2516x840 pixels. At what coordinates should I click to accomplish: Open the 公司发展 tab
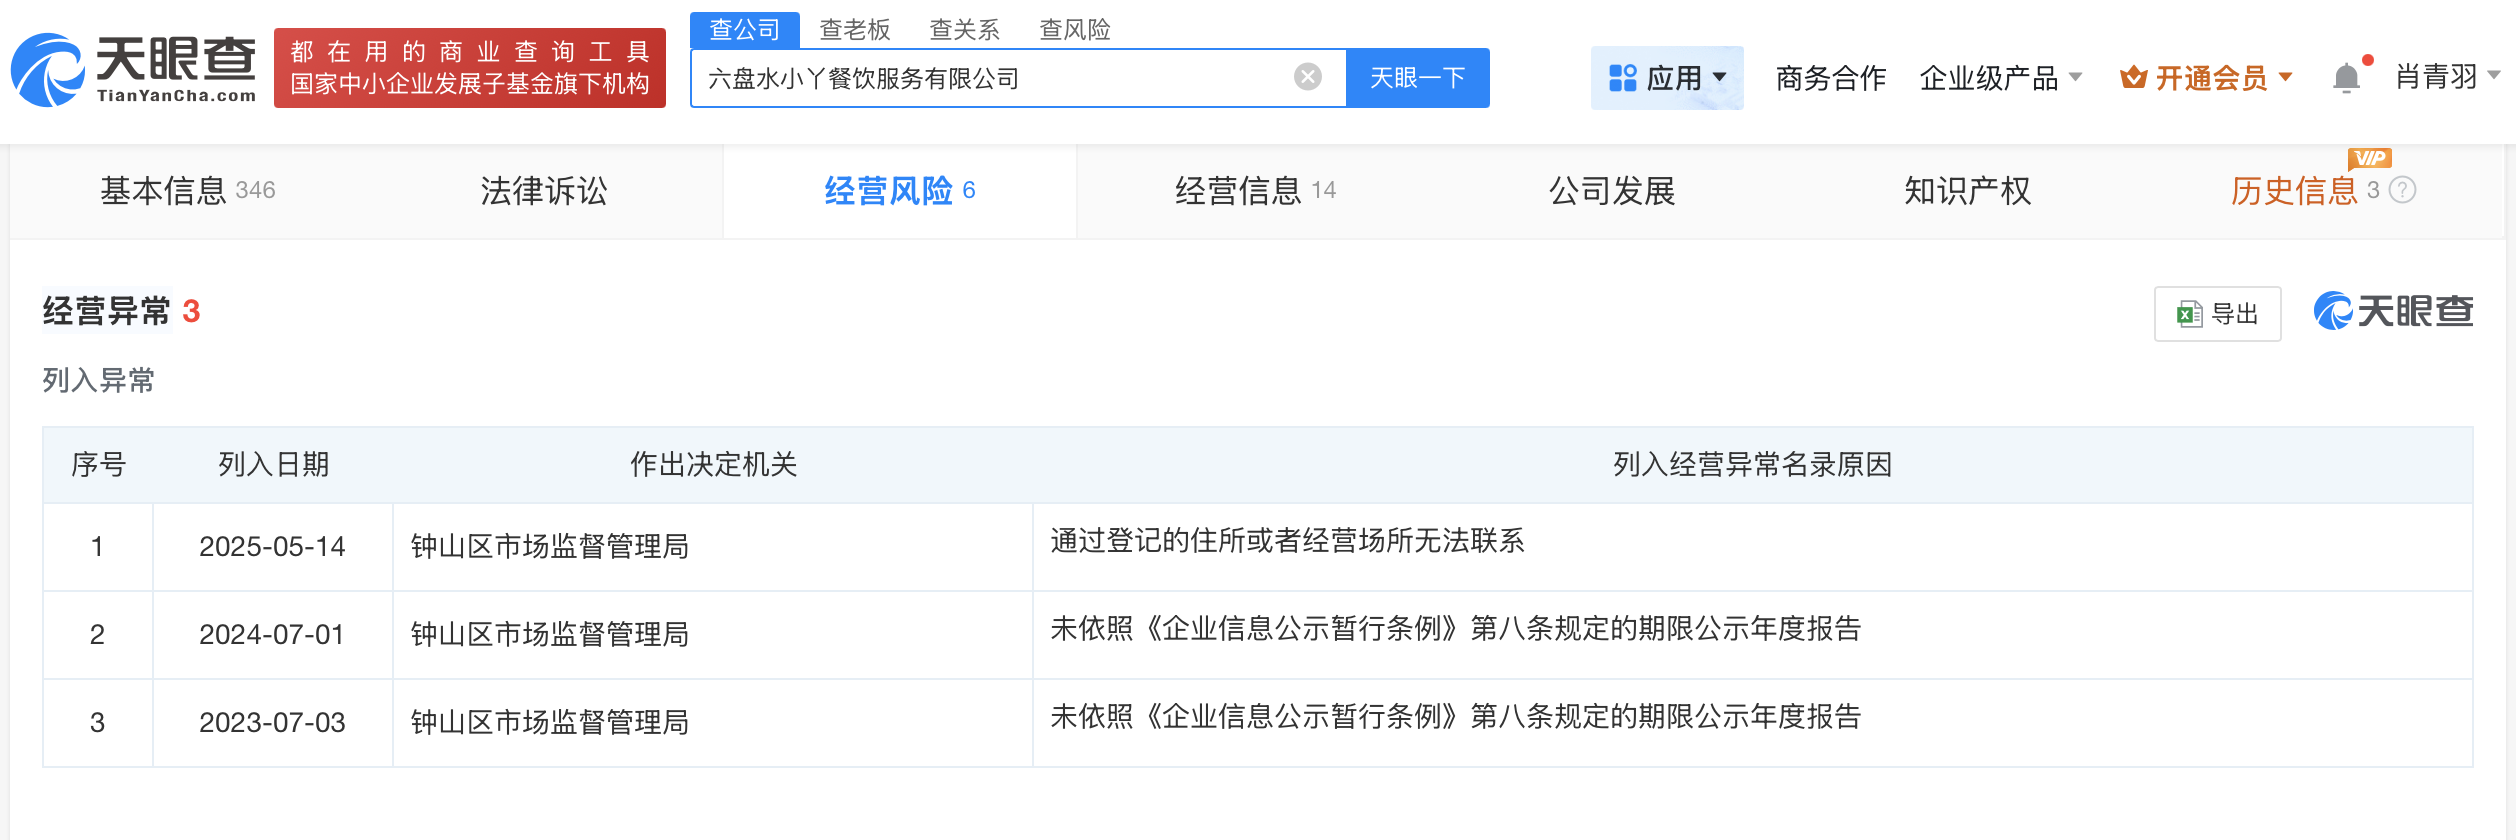(1612, 190)
